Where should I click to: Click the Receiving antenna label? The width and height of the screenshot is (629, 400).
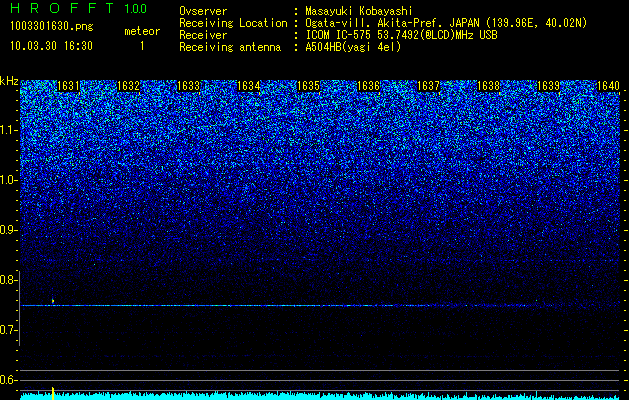pos(230,47)
